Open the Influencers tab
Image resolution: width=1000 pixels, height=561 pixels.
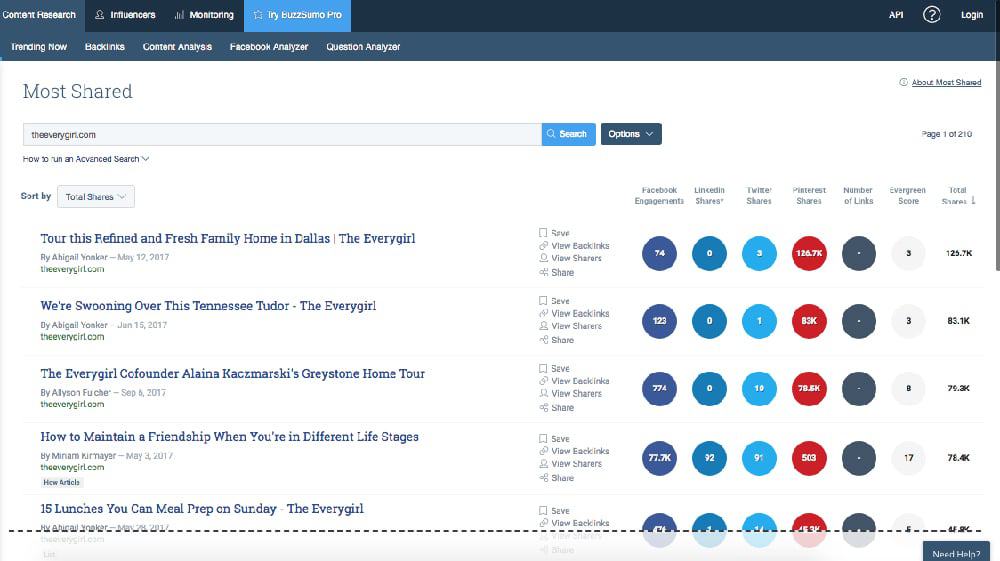126,15
